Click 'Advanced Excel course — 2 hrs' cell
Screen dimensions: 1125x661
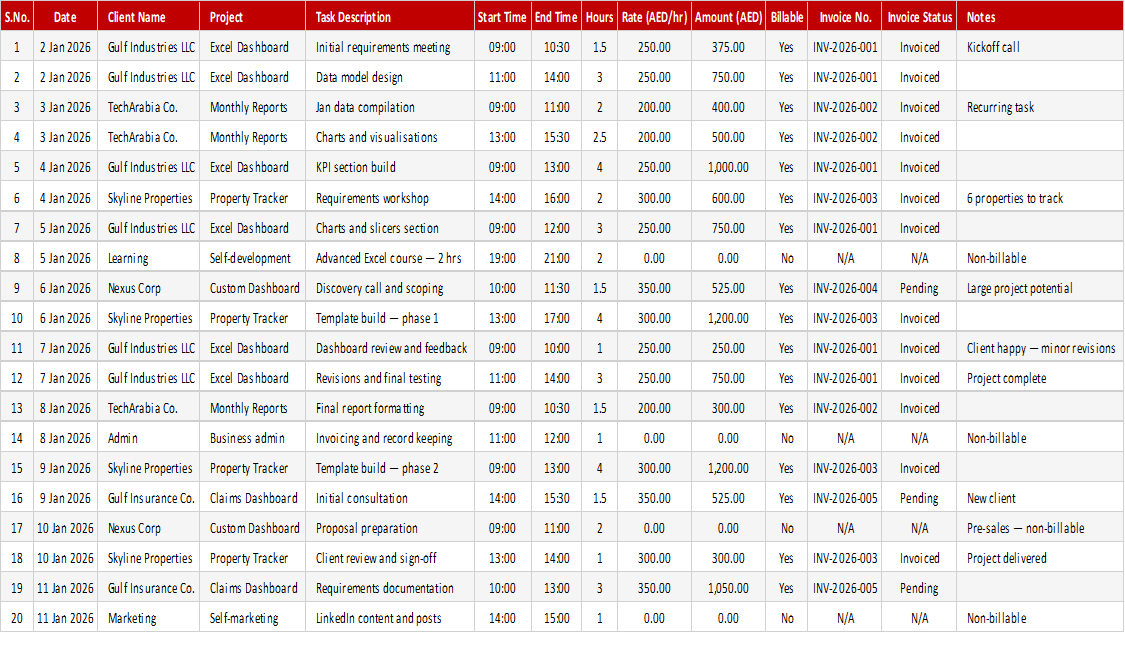[390, 258]
